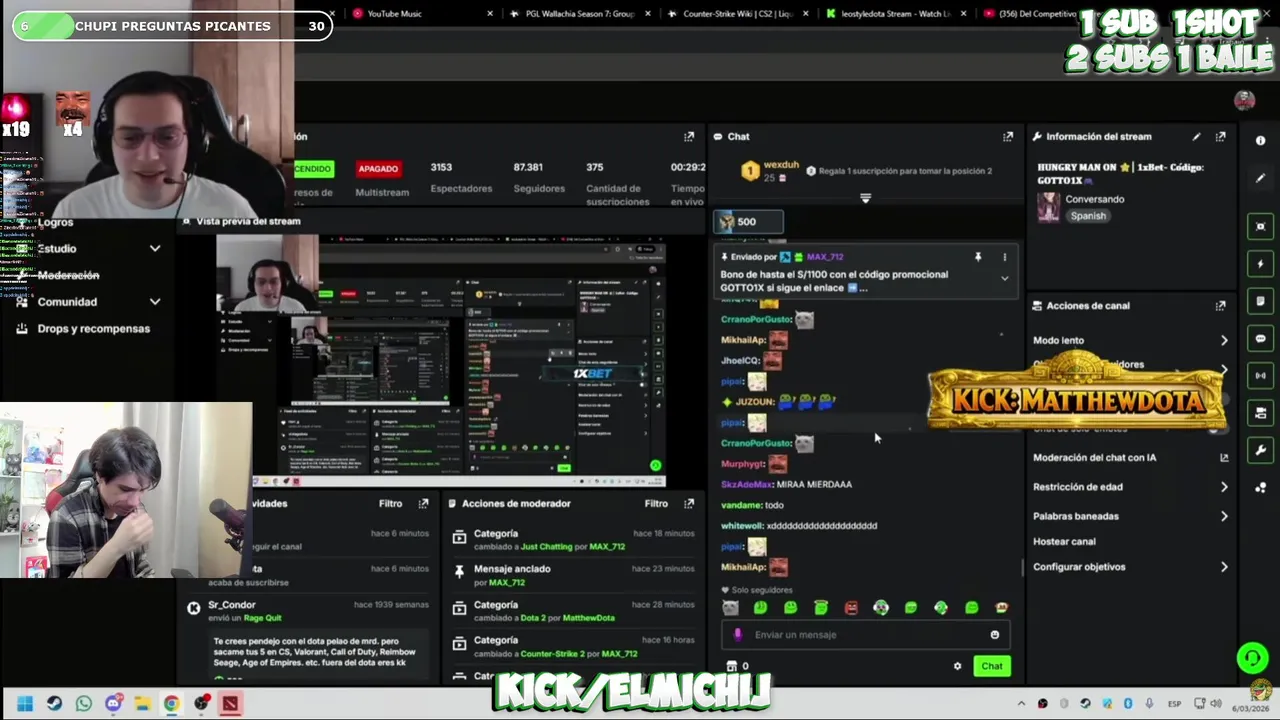The image size is (1280, 720).
Task: Open WhatsApp from the taskbar
Action: click(x=84, y=703)
